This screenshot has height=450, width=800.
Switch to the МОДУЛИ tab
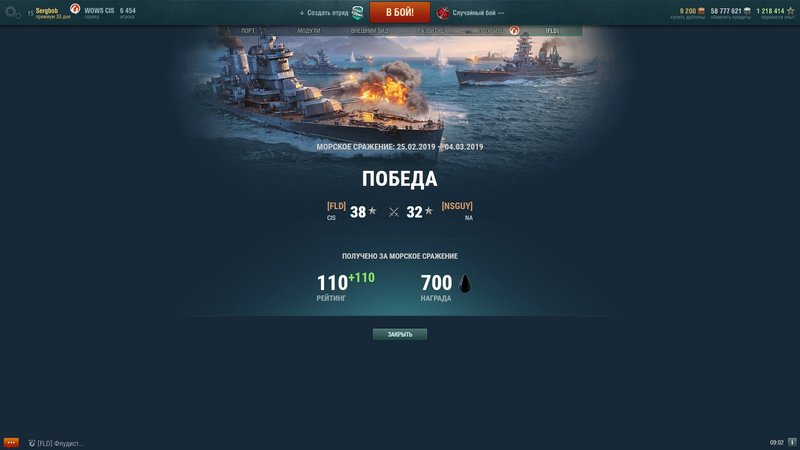pos(309,31)
